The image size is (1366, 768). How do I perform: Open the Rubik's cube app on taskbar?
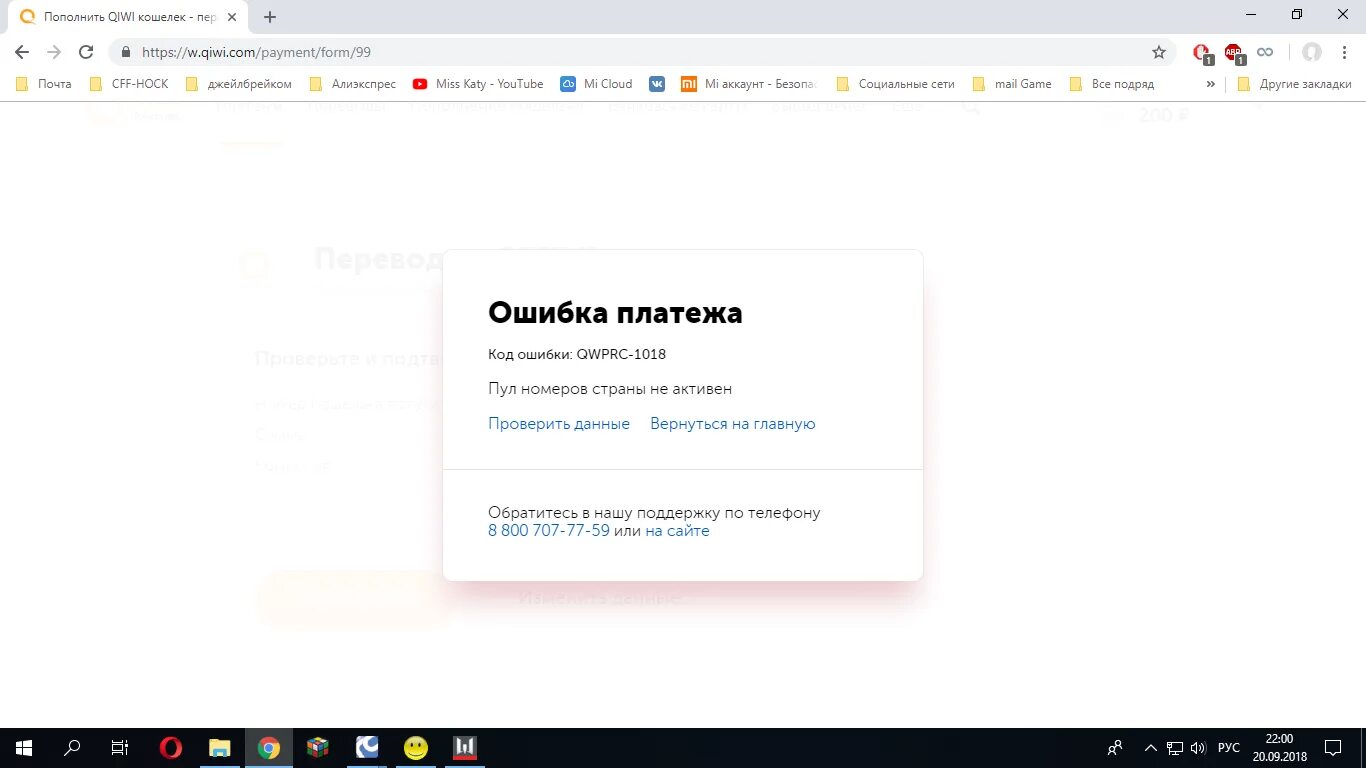point(317,748)
